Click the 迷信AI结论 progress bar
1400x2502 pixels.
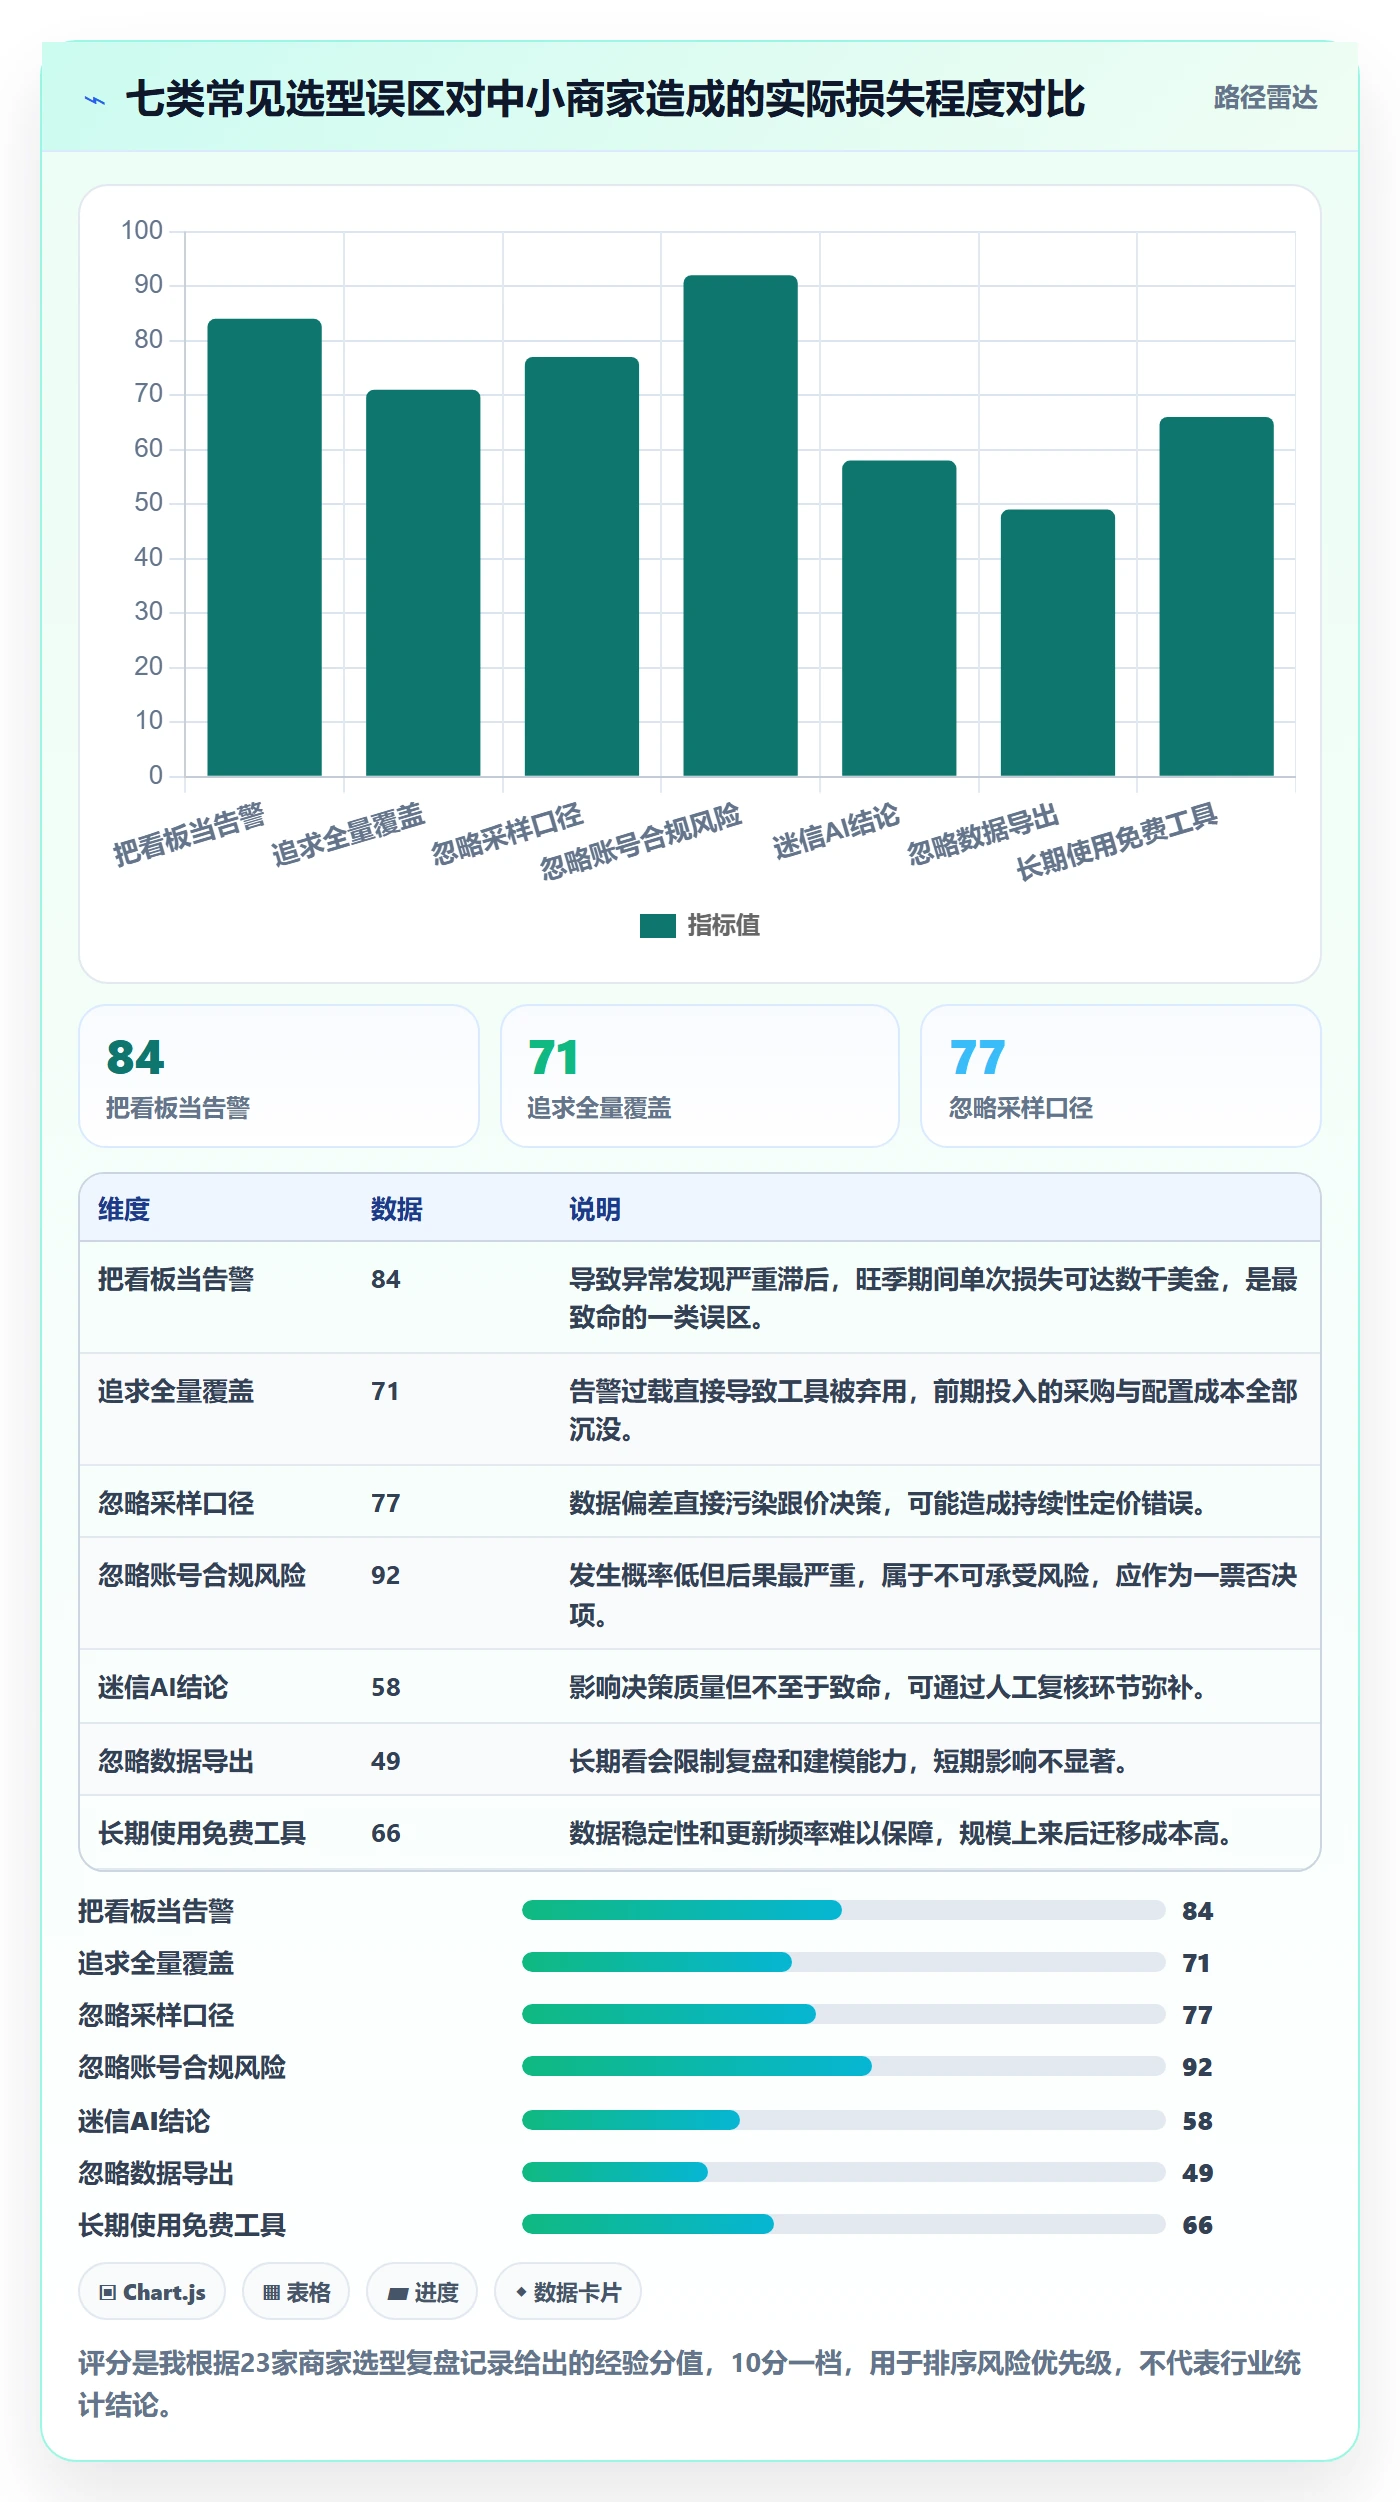[844, 2120]
